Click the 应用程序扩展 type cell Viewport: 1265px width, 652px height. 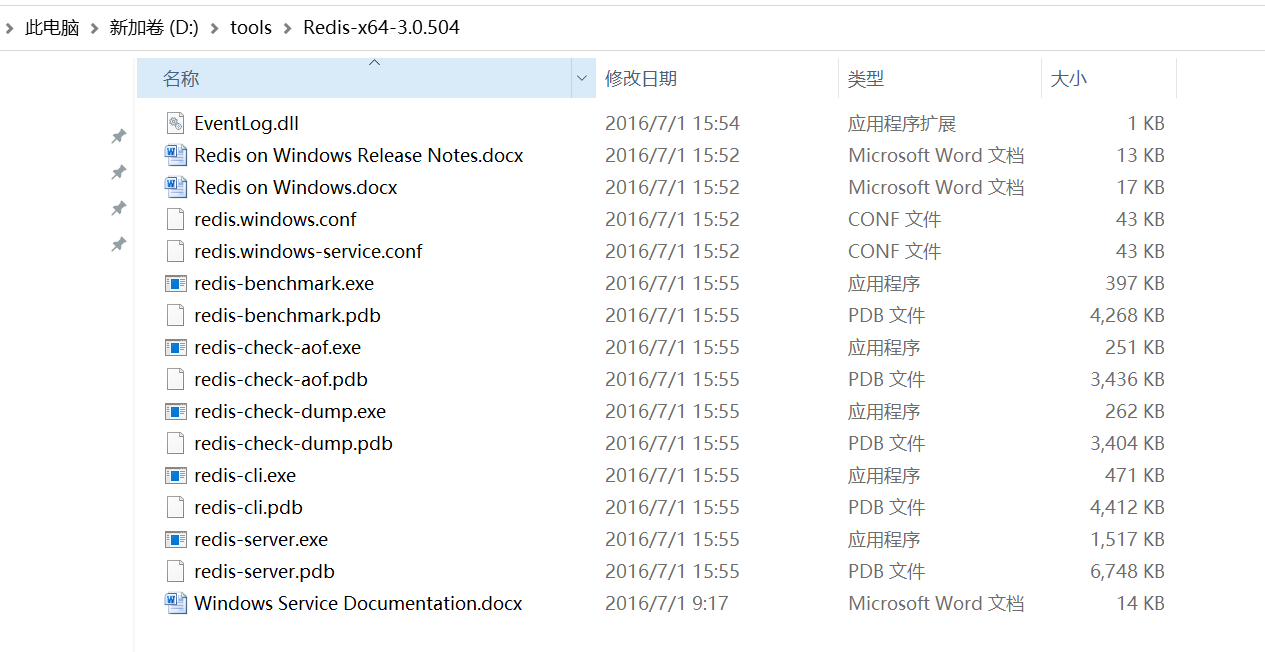902,123
